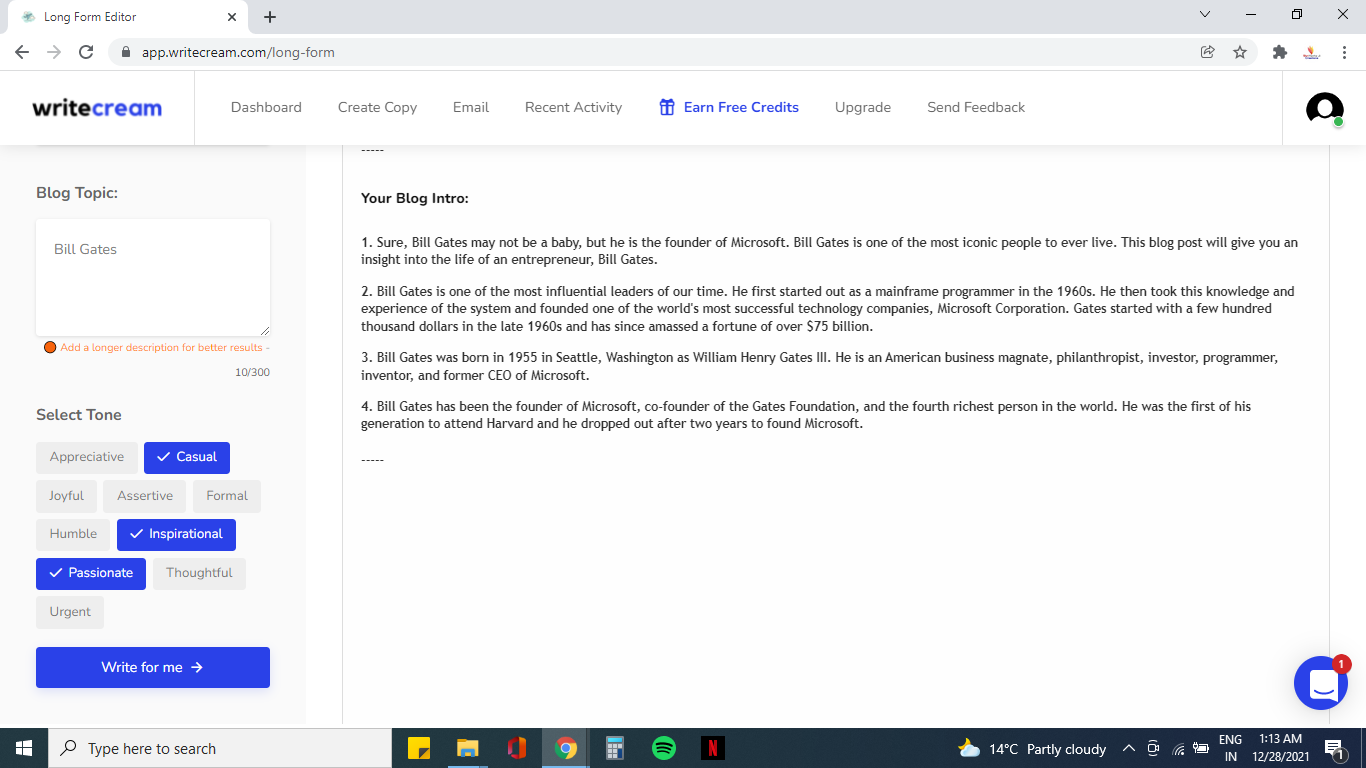The image size is (1366, 768).
Task: Click Send Feedback in the navbar
Action: [x=976, y=107]
